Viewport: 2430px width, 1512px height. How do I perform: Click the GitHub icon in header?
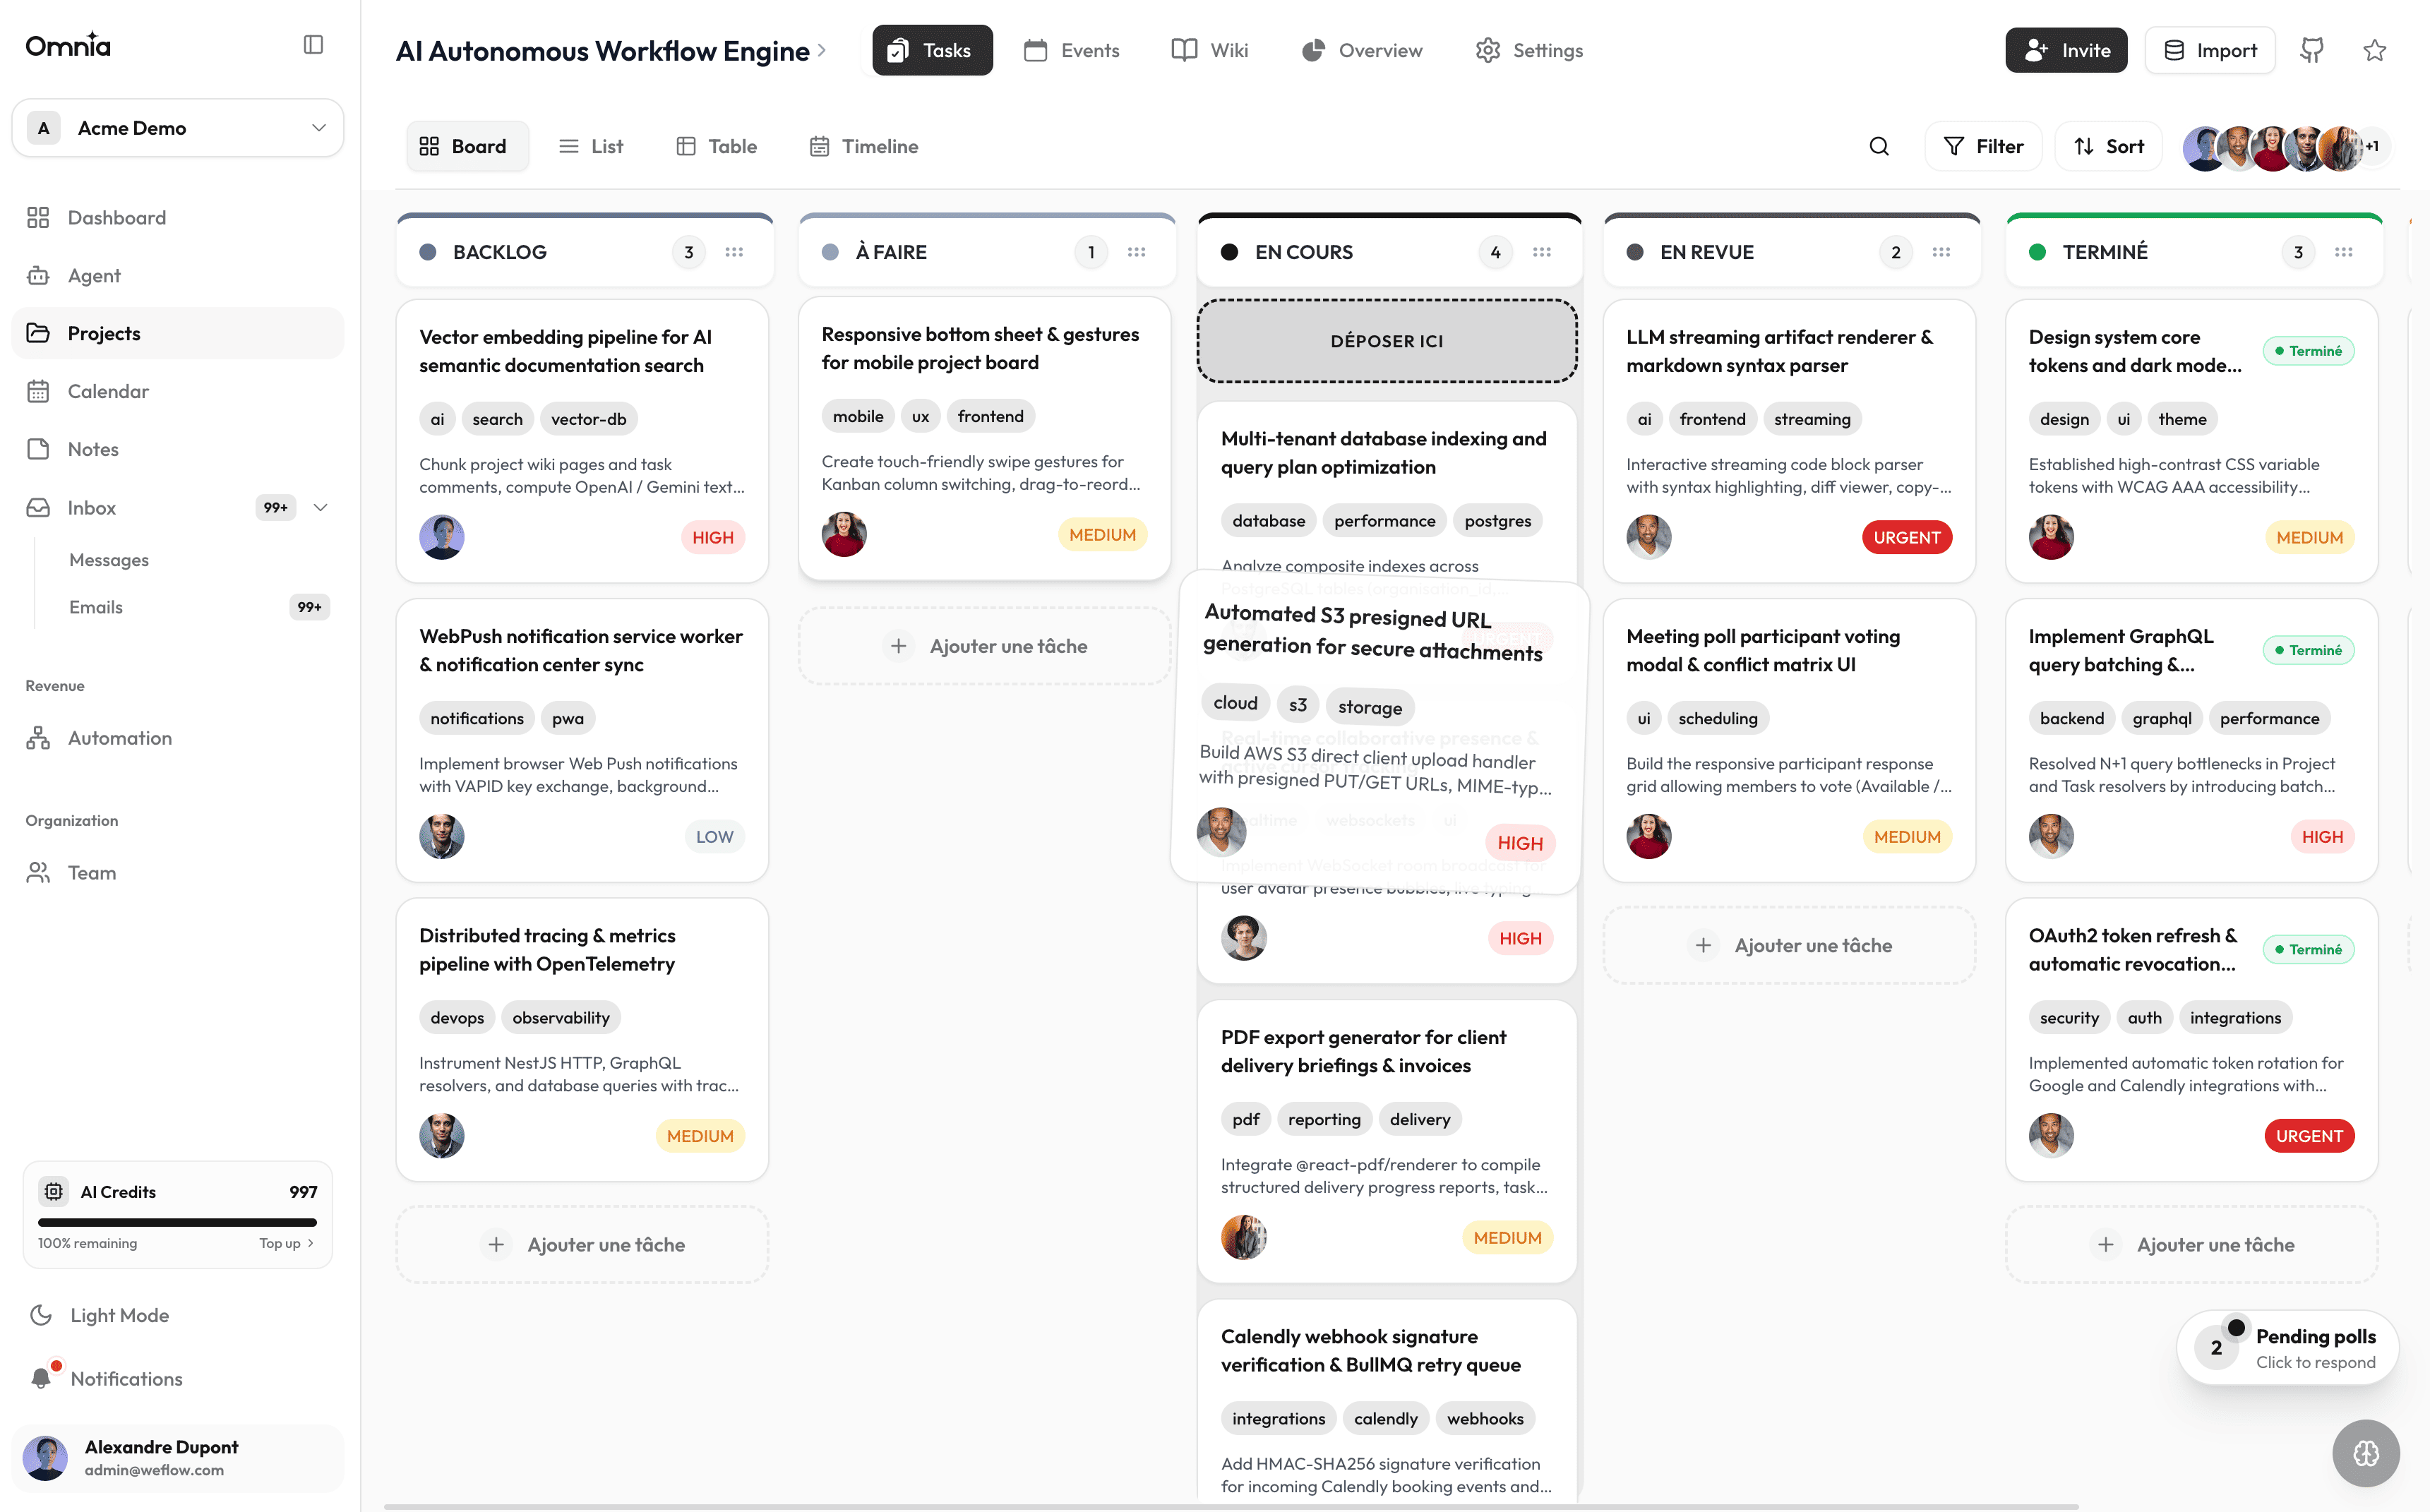click(x=2312, y=50)
